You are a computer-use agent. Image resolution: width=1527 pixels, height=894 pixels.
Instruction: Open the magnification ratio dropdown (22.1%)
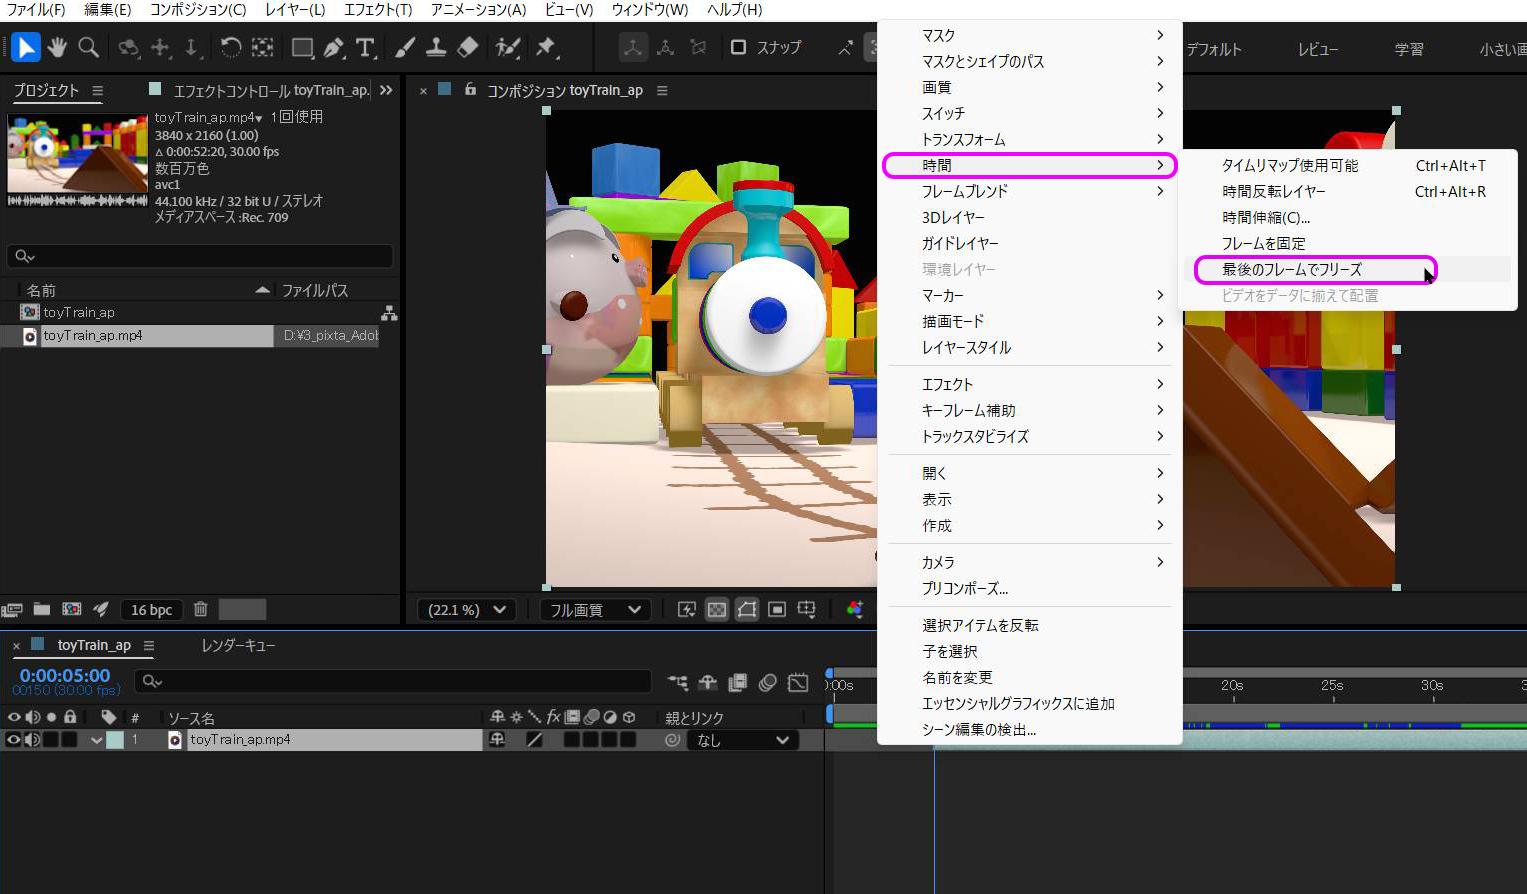point(467,609)
